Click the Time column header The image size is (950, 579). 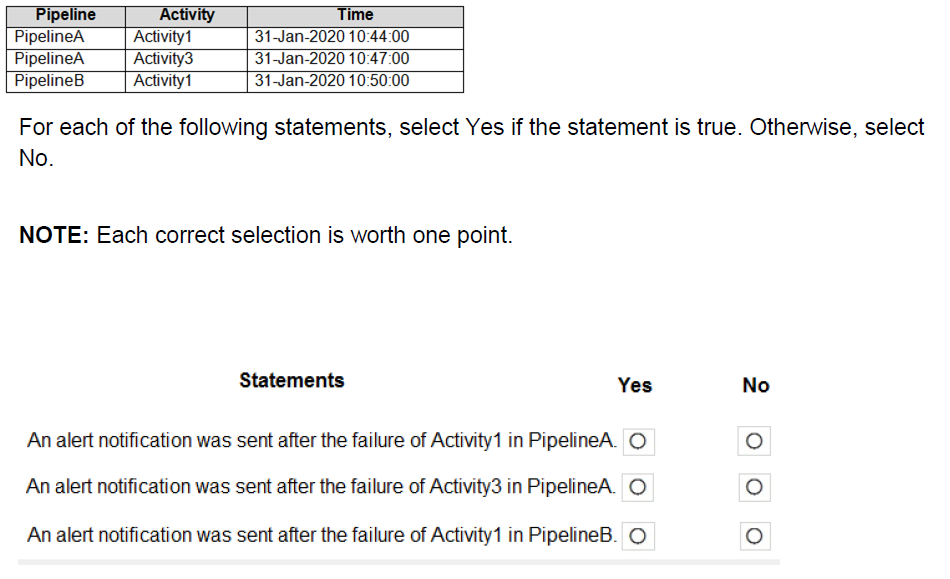[355, 15]
